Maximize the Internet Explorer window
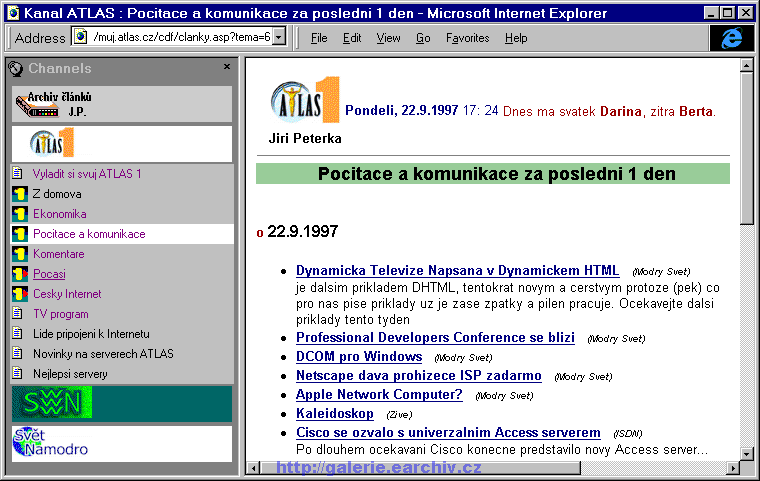Viewport: 760px width, 481px height. (728, 13)
